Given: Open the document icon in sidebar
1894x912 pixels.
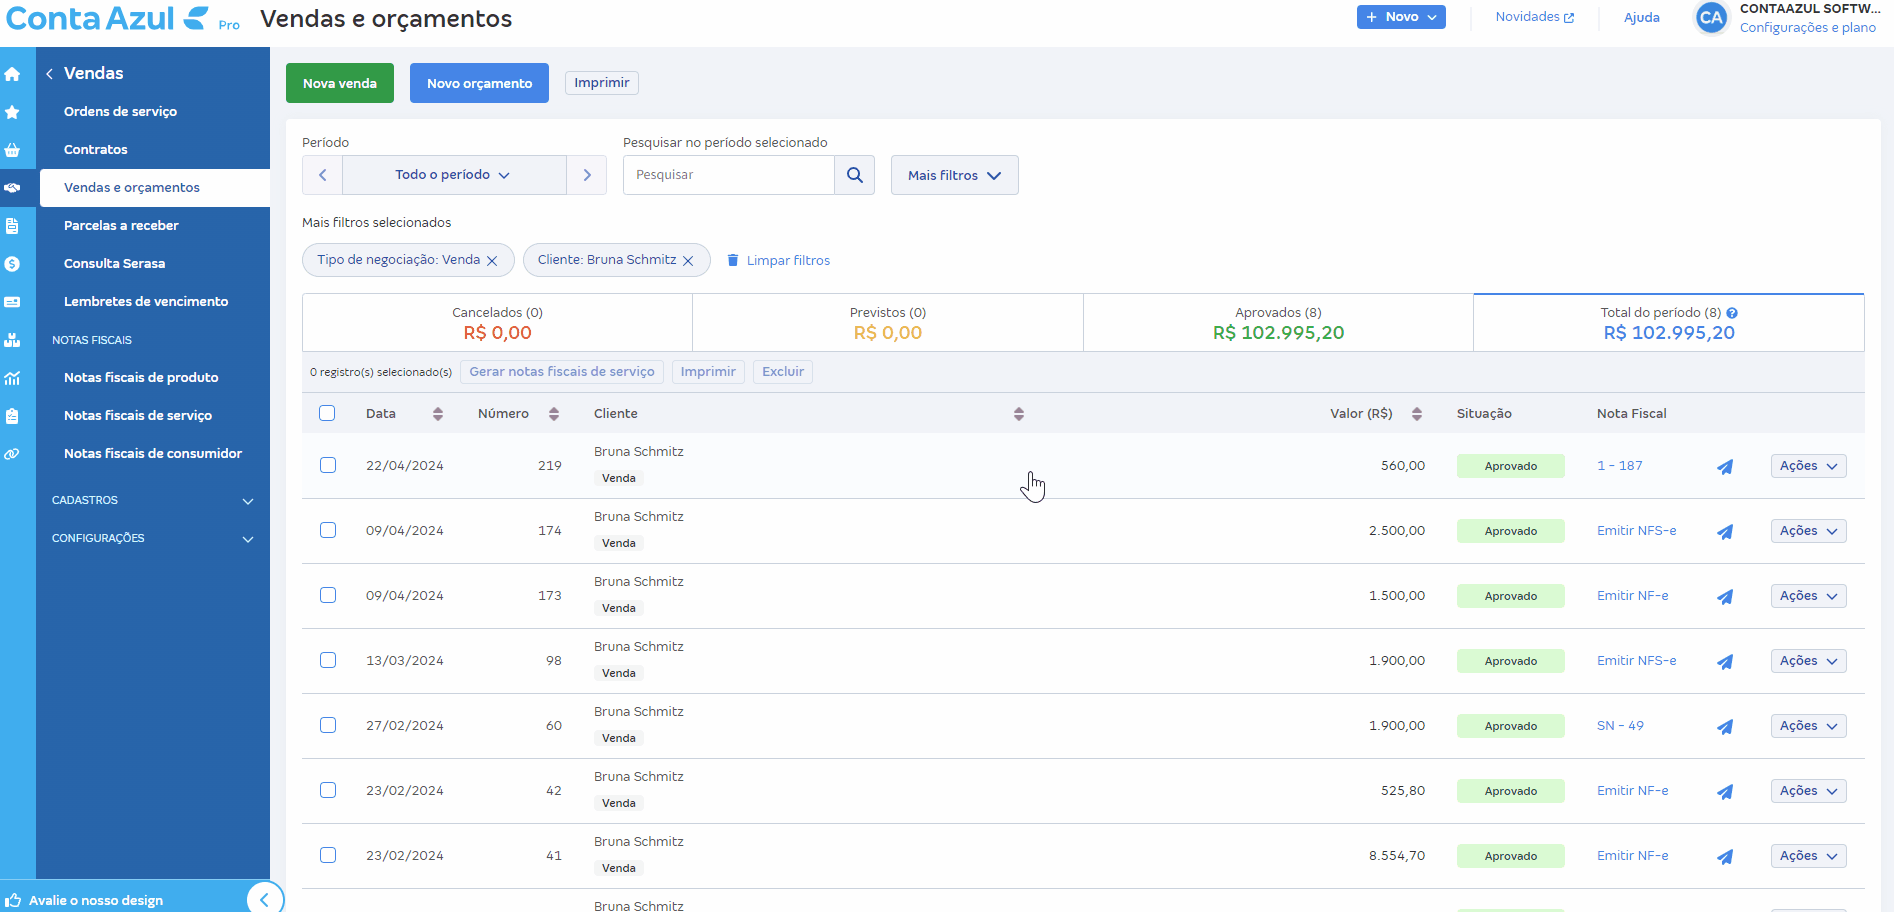Looking at the screenshot, I should coord(12,226).
